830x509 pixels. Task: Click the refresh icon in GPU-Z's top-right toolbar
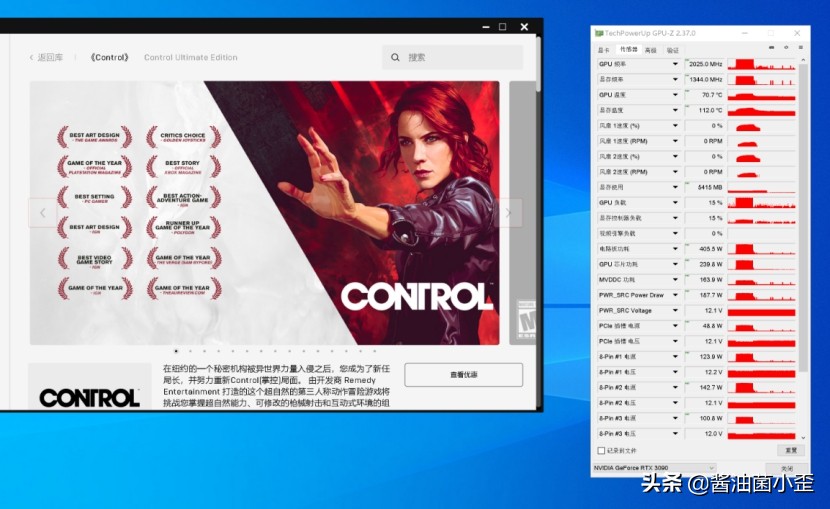point(786,48)
